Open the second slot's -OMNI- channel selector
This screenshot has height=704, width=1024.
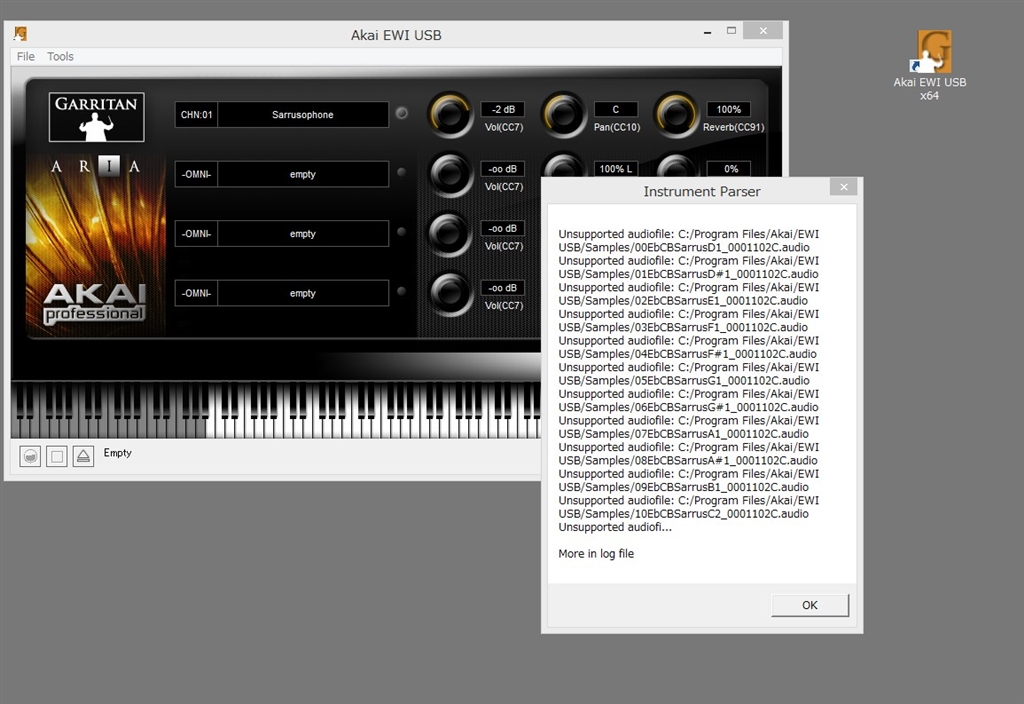(197, 174)
